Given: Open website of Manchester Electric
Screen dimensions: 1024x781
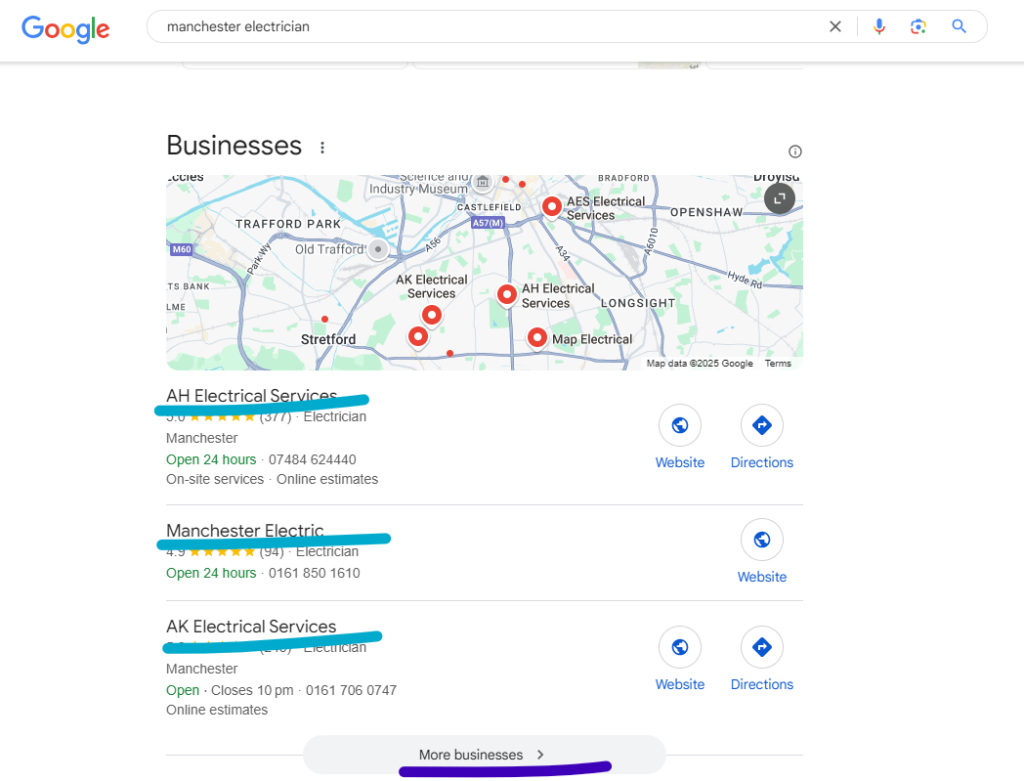Looking at the screenshot, I should point(761,552).
